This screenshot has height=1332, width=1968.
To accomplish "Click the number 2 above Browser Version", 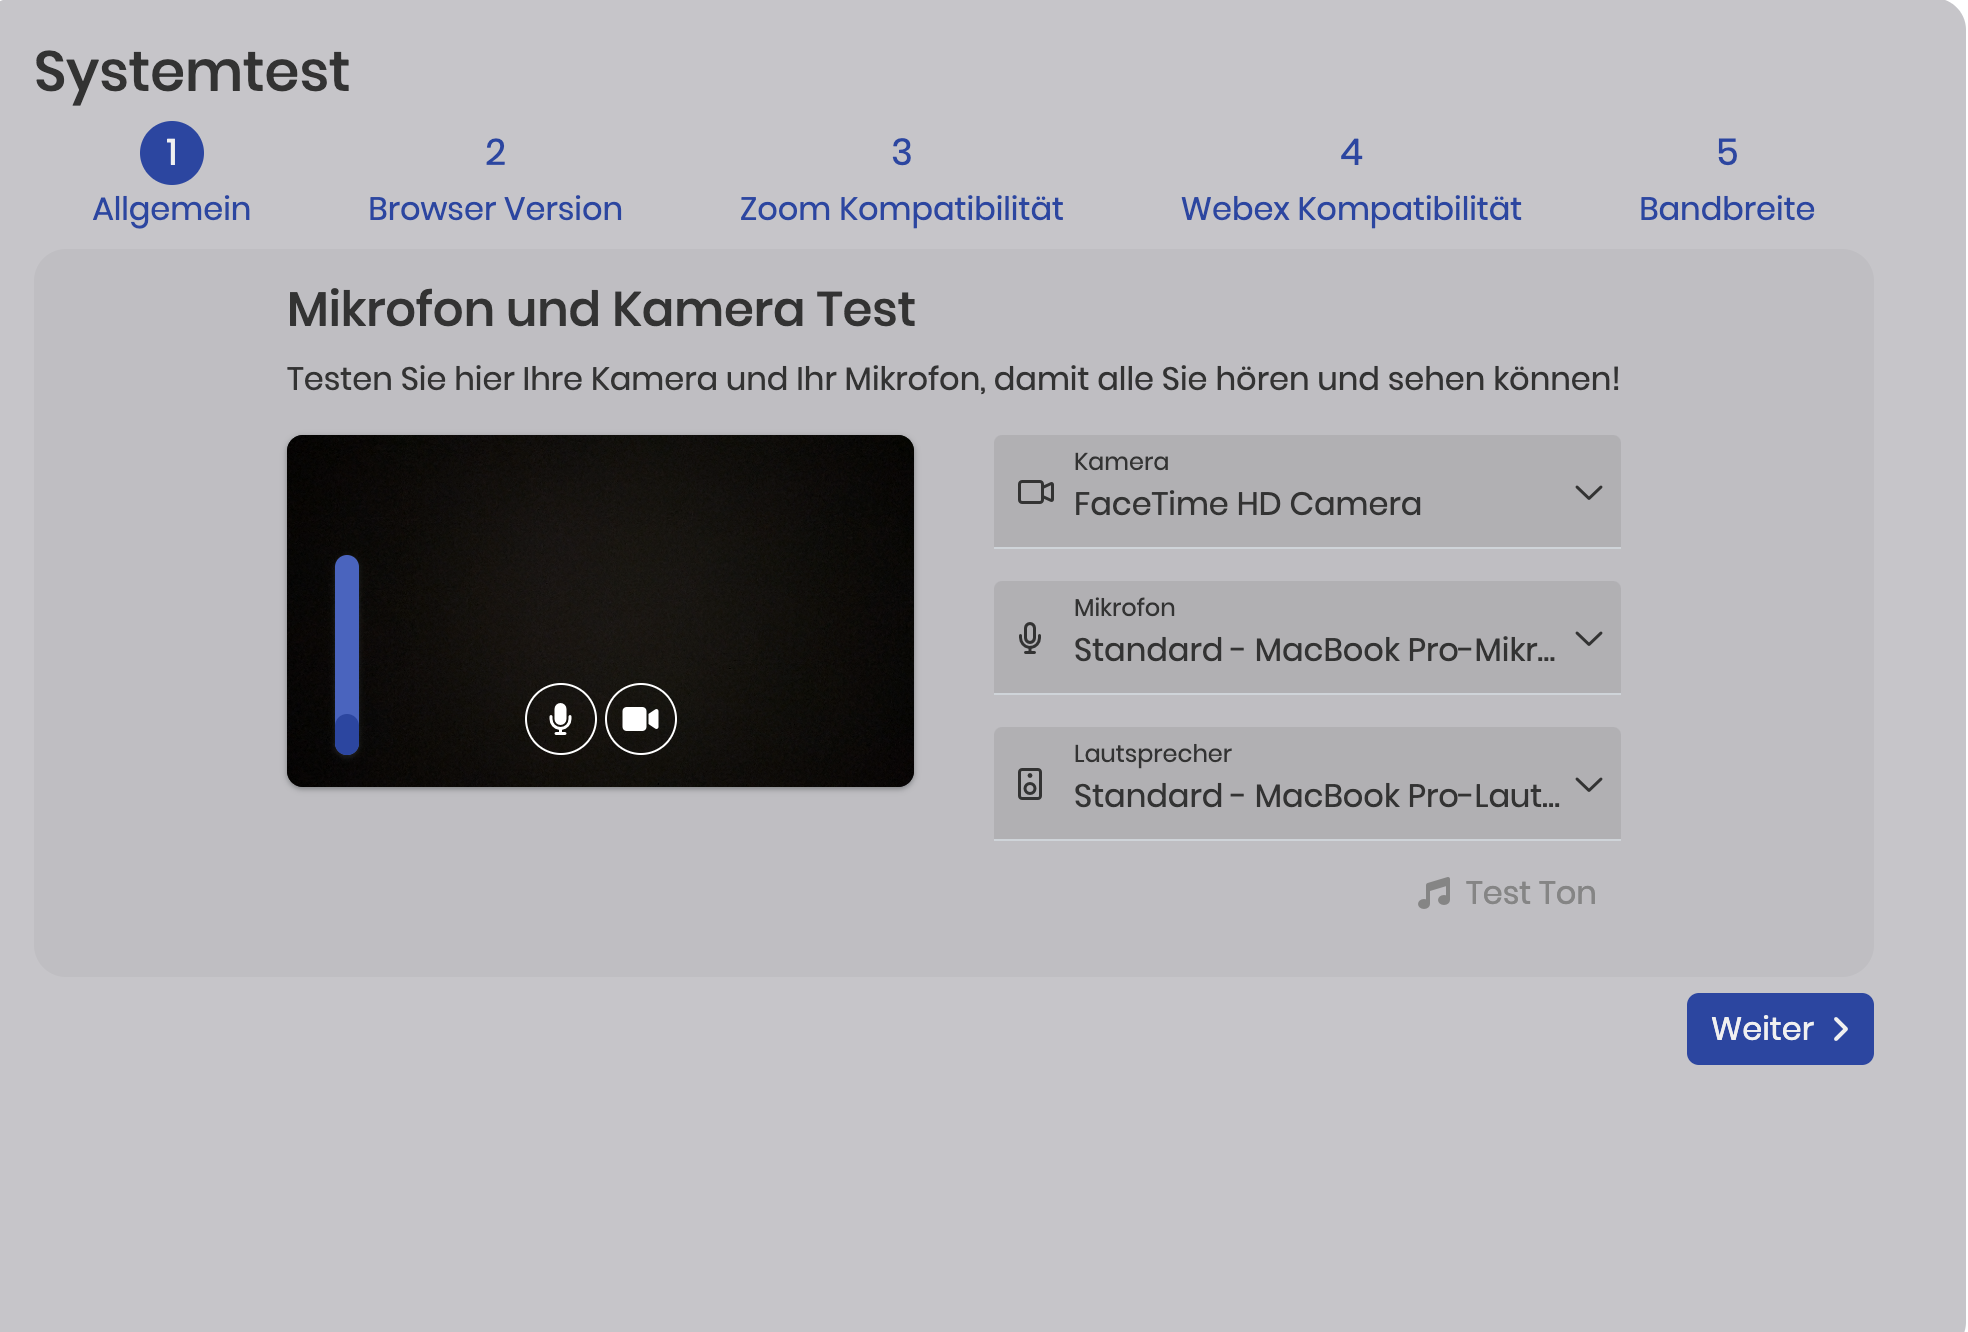I will pos(495,152).
